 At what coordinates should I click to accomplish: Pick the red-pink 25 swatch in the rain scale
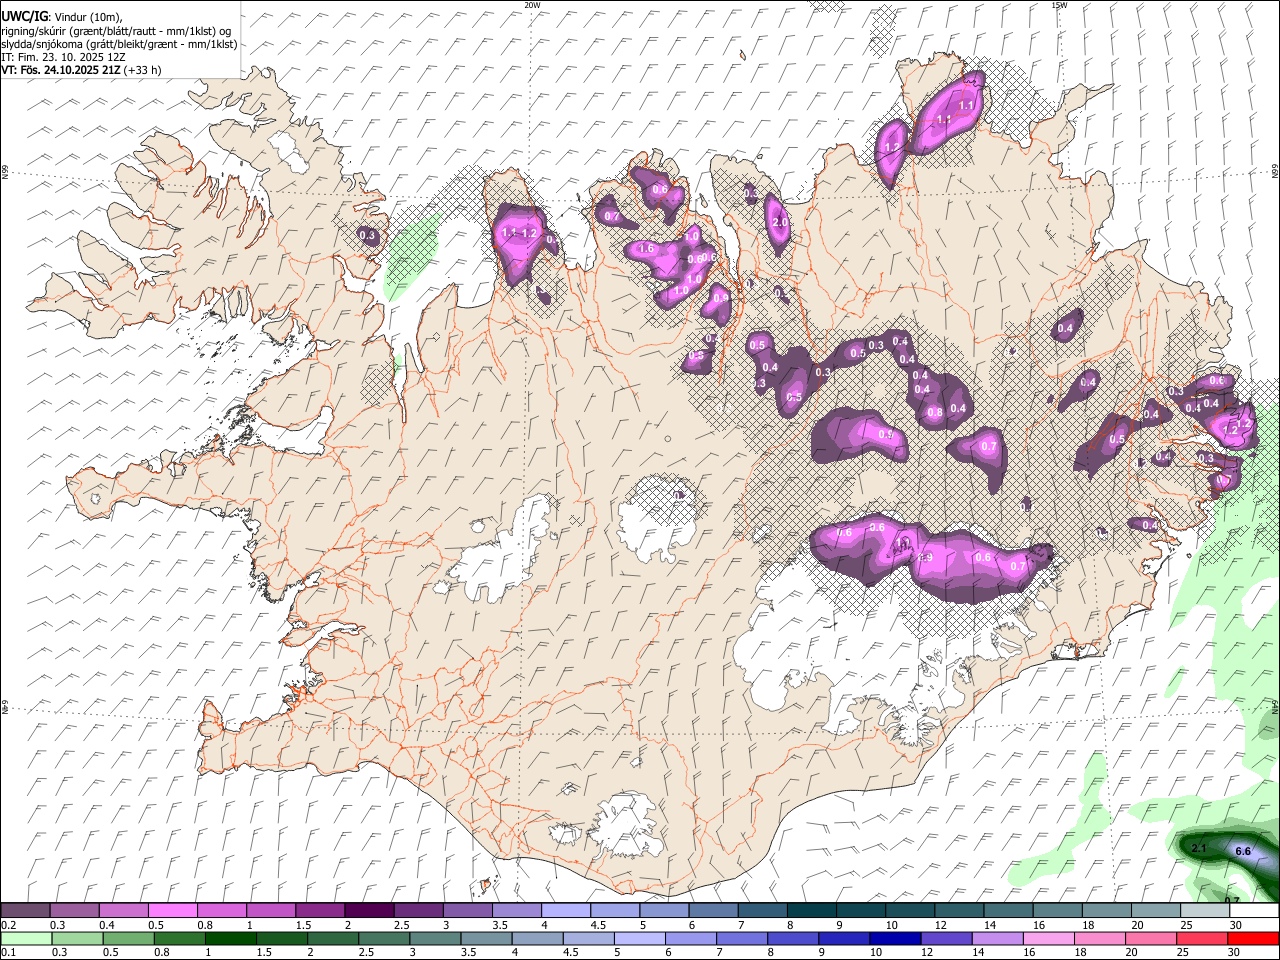click(x=1201, y=938)
